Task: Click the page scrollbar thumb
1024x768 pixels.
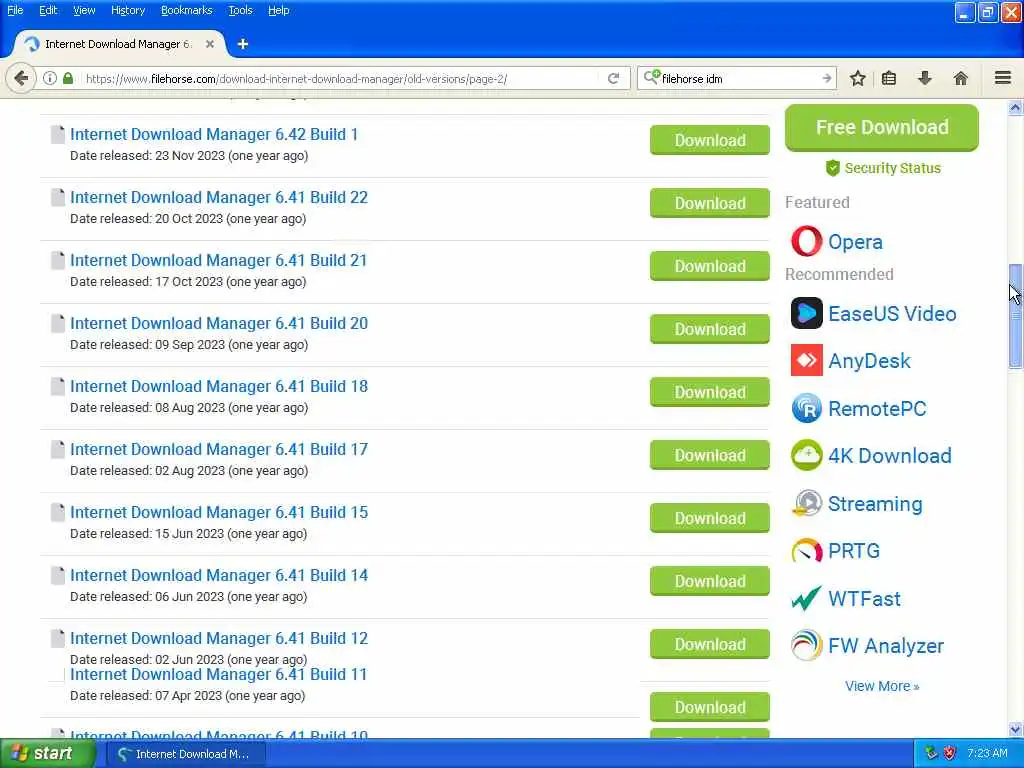Action: (x=1015, y=317)
